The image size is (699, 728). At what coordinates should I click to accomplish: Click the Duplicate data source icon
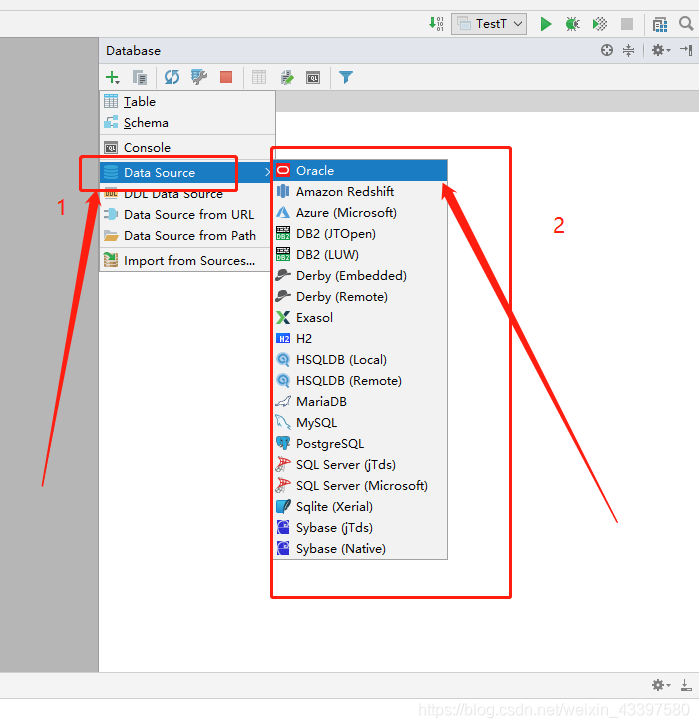click(140, 78)
